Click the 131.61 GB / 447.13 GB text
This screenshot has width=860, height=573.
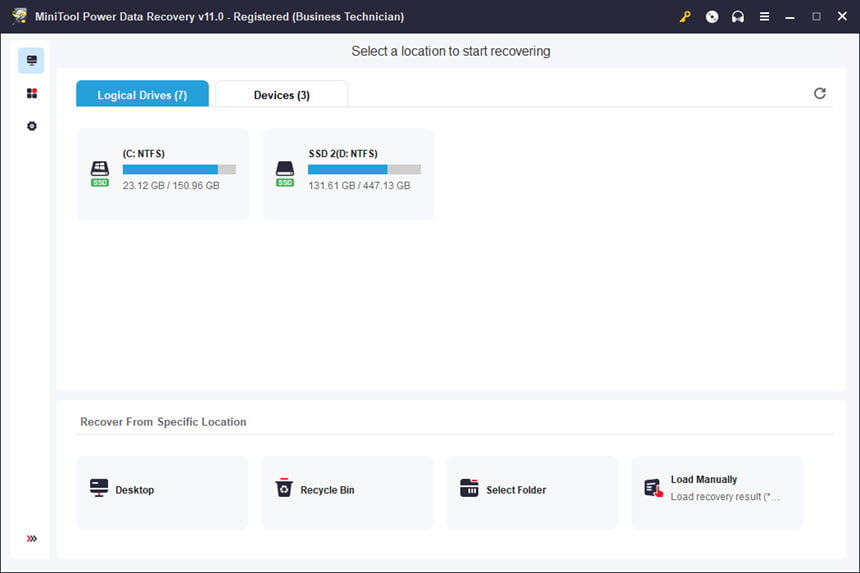[x=359, y=185]
